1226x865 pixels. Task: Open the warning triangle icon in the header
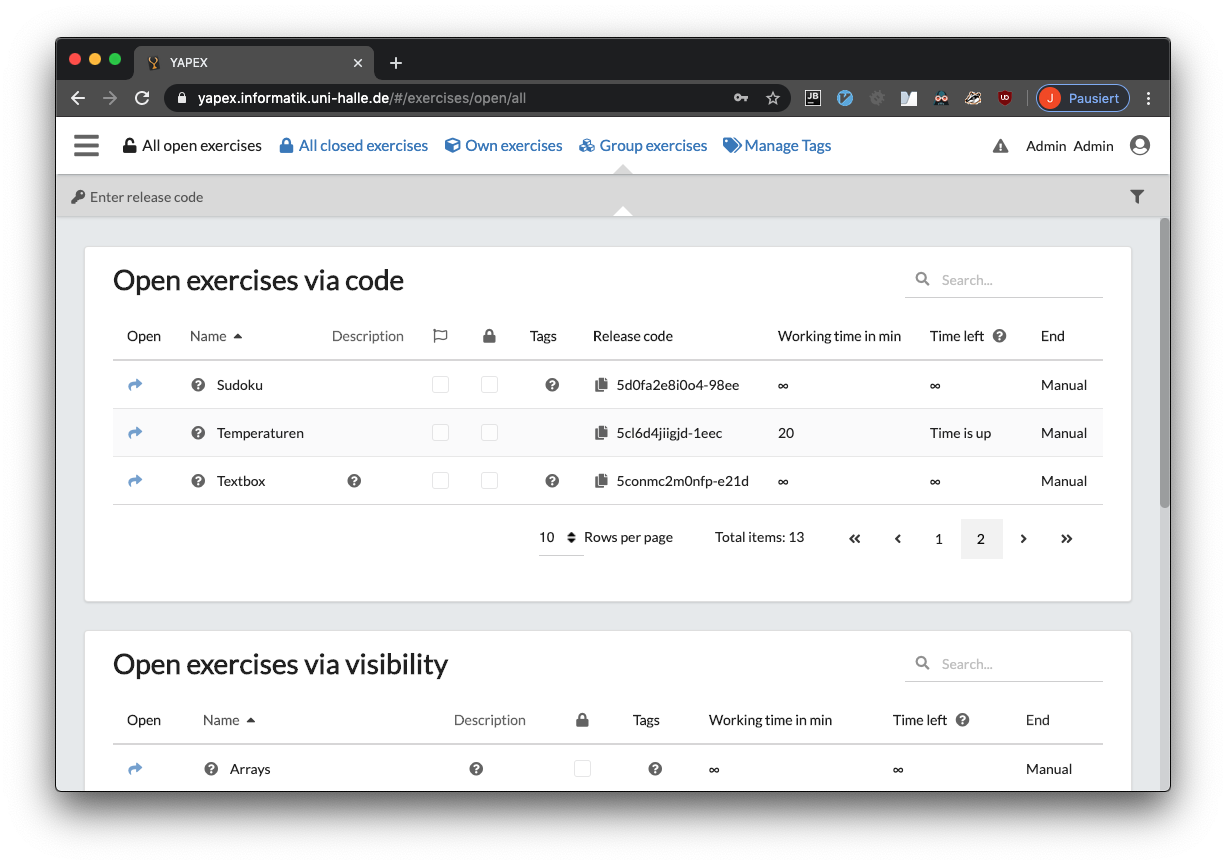1001,145
